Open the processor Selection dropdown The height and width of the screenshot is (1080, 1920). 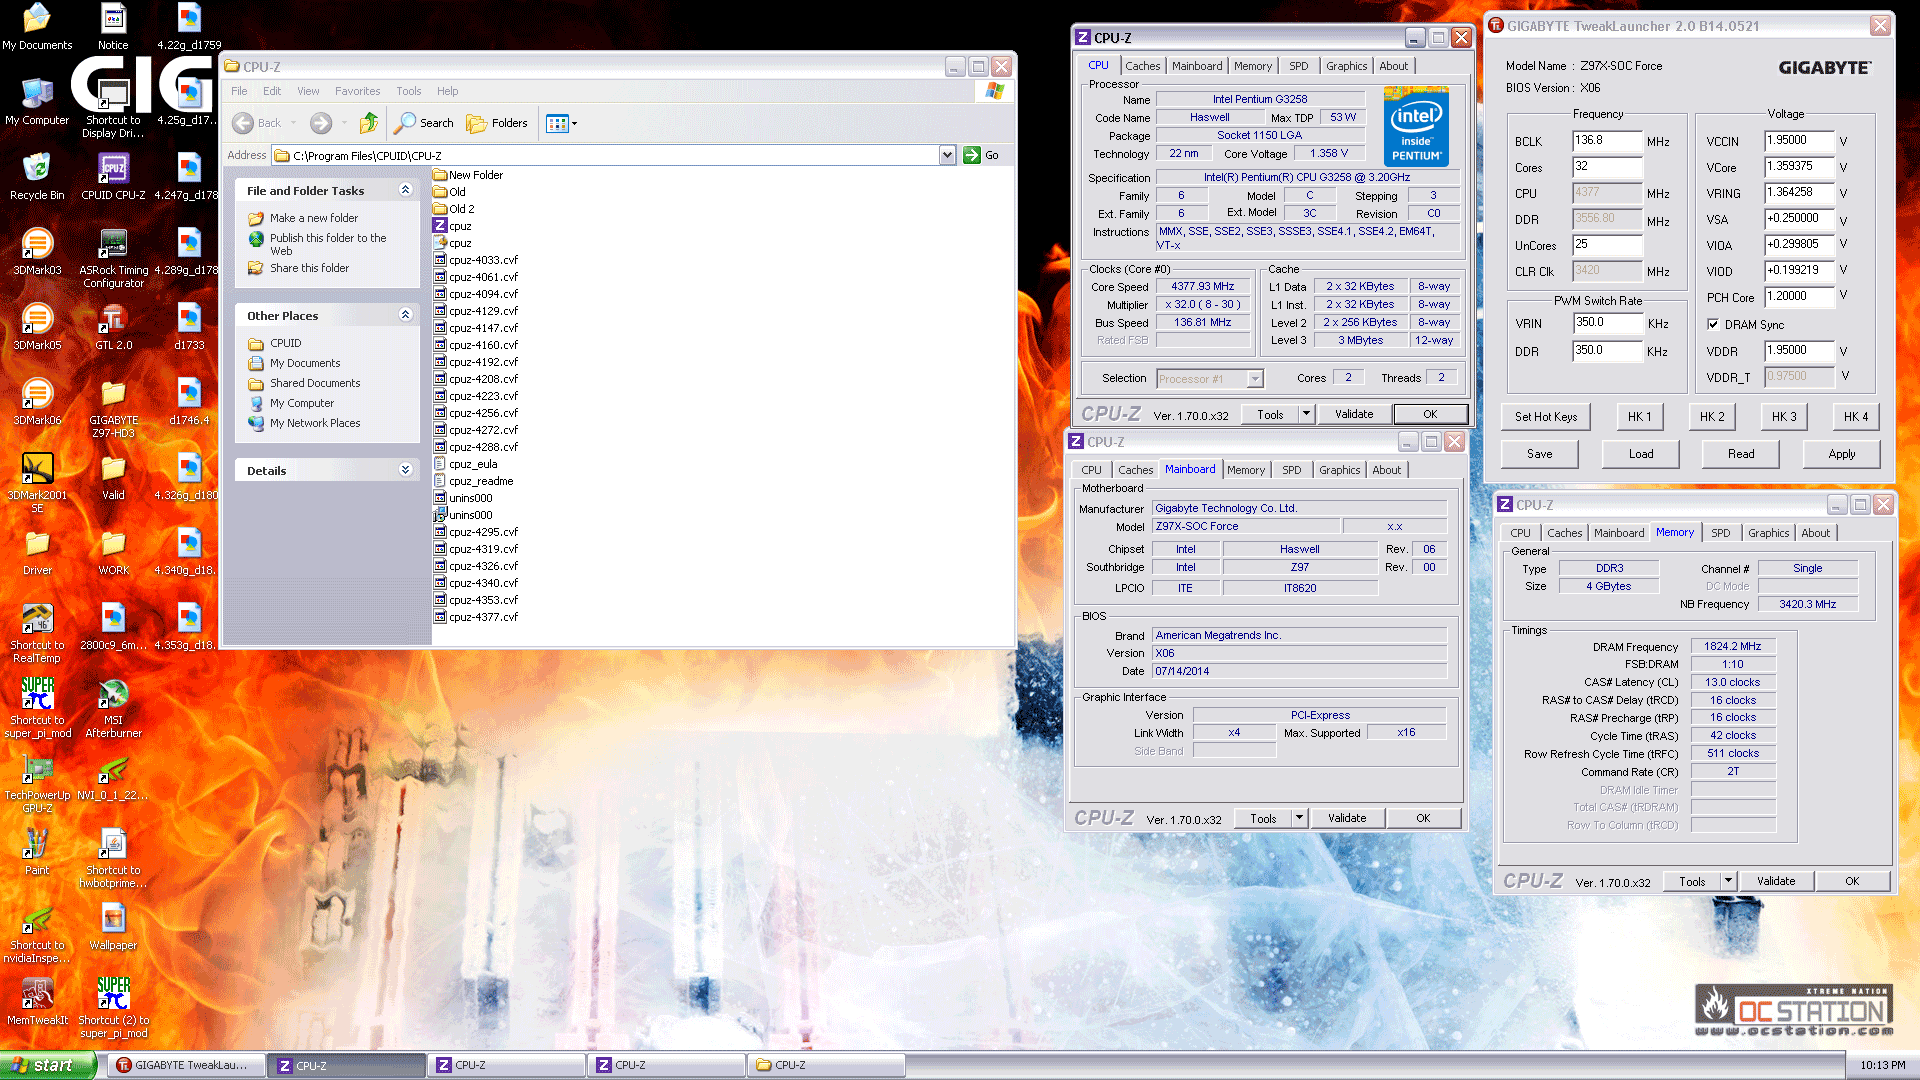coord(1255,379)
